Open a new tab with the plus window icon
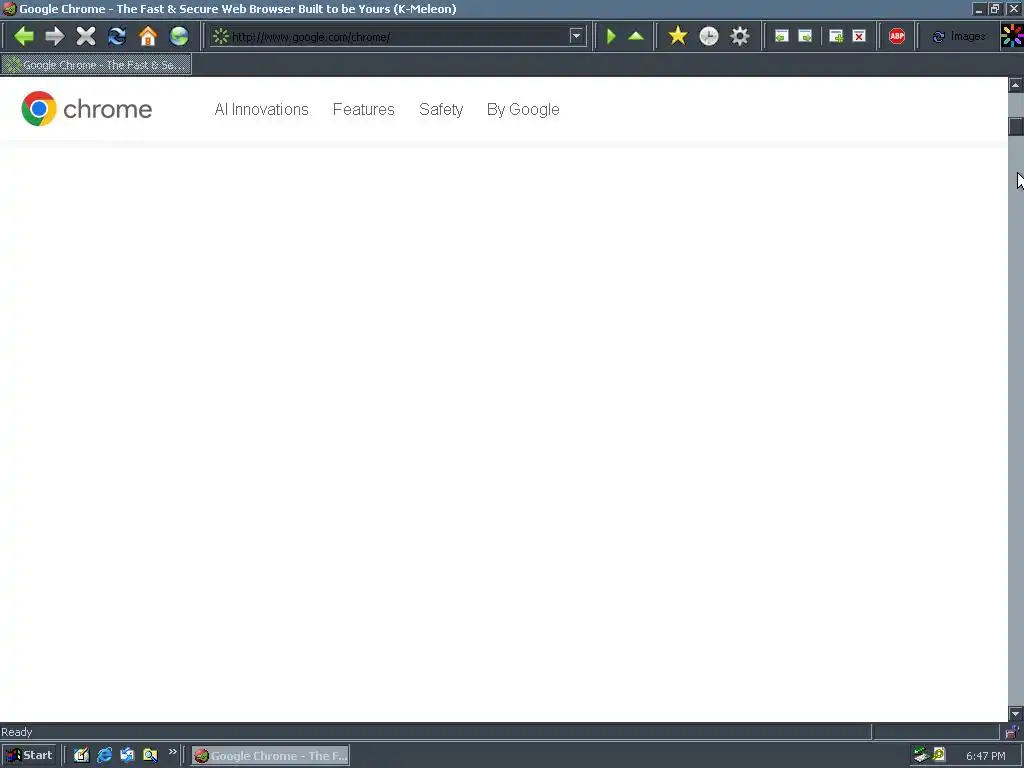Viewport: 1024px width, 768px height. click(x=836, y=36)
